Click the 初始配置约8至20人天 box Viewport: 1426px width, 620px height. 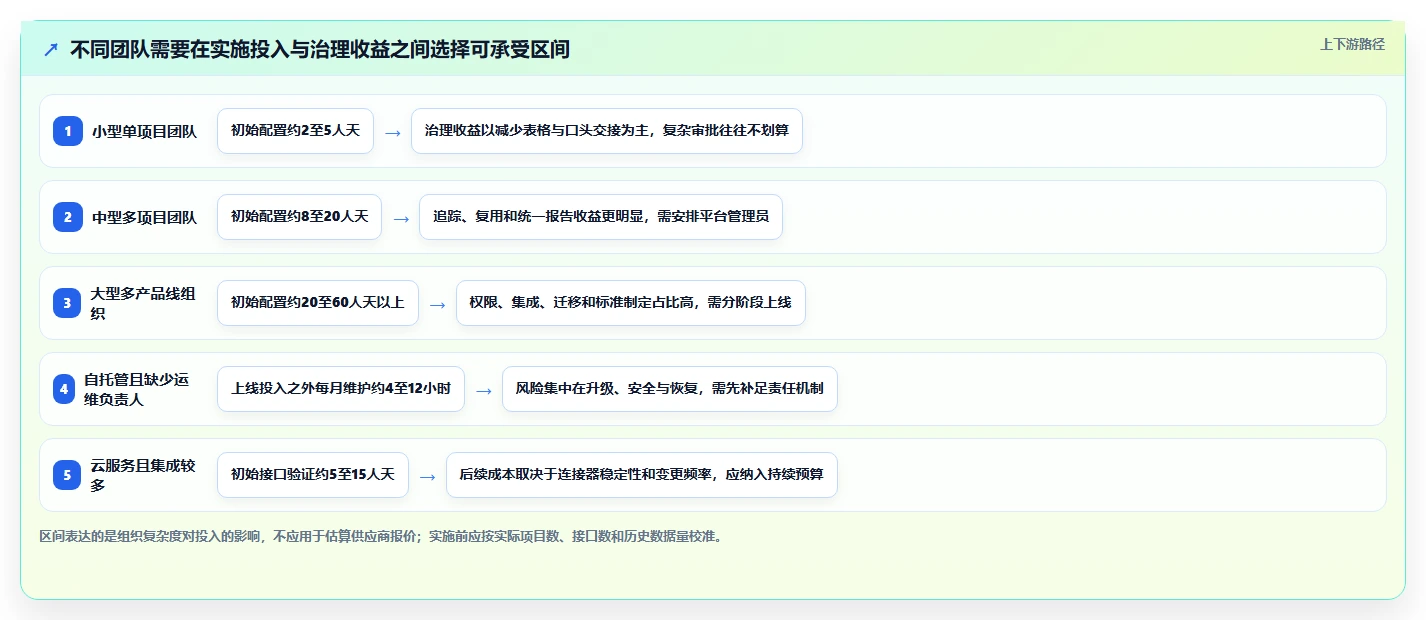click(299, 217)
